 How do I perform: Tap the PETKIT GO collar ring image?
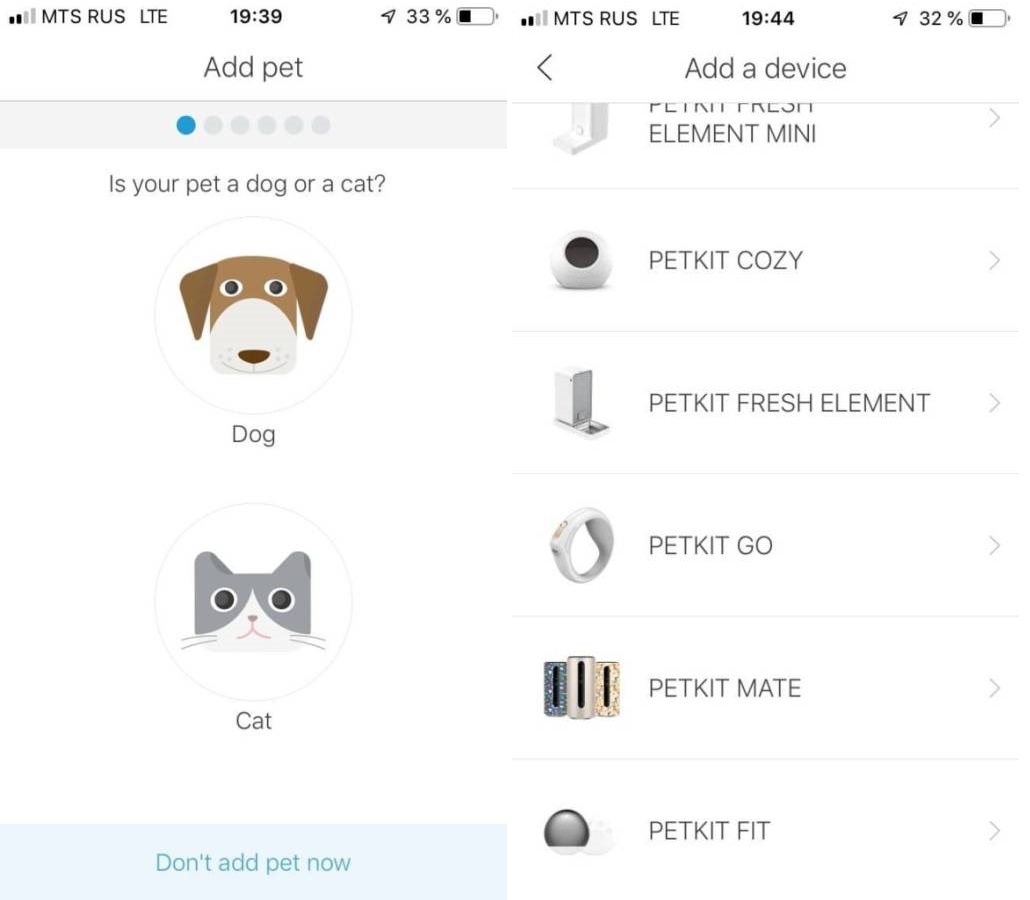coord(581,545)
